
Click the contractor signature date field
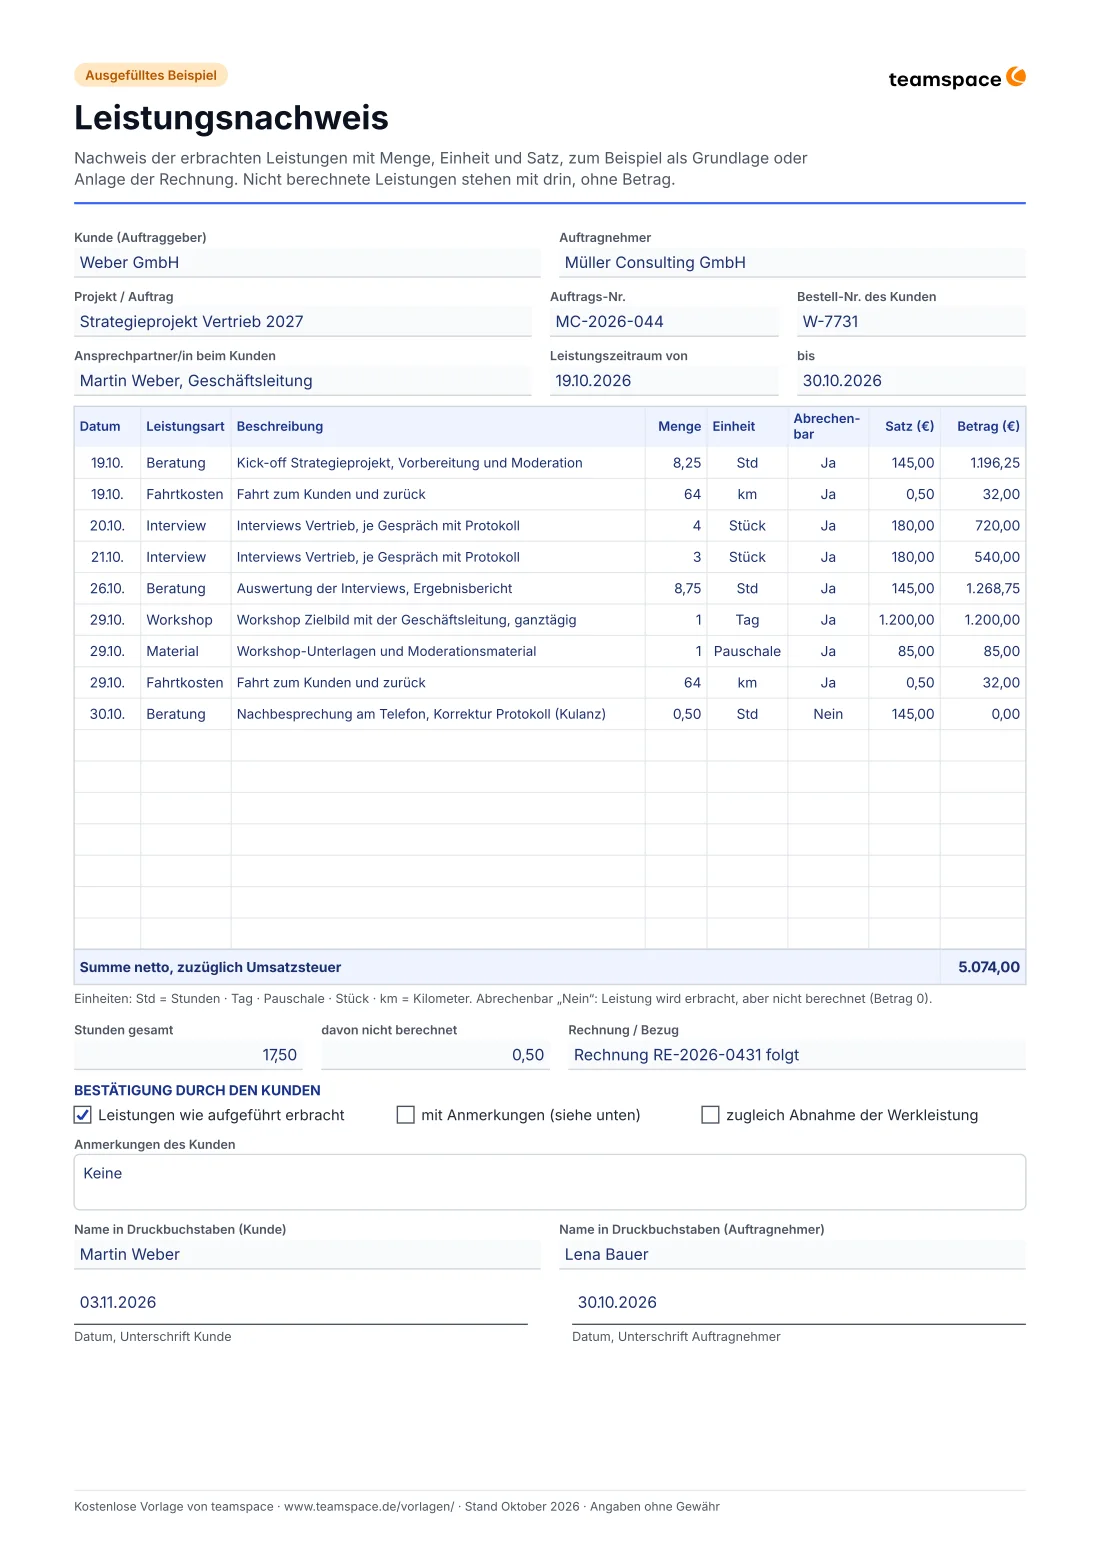click(x=799, y=1303)
